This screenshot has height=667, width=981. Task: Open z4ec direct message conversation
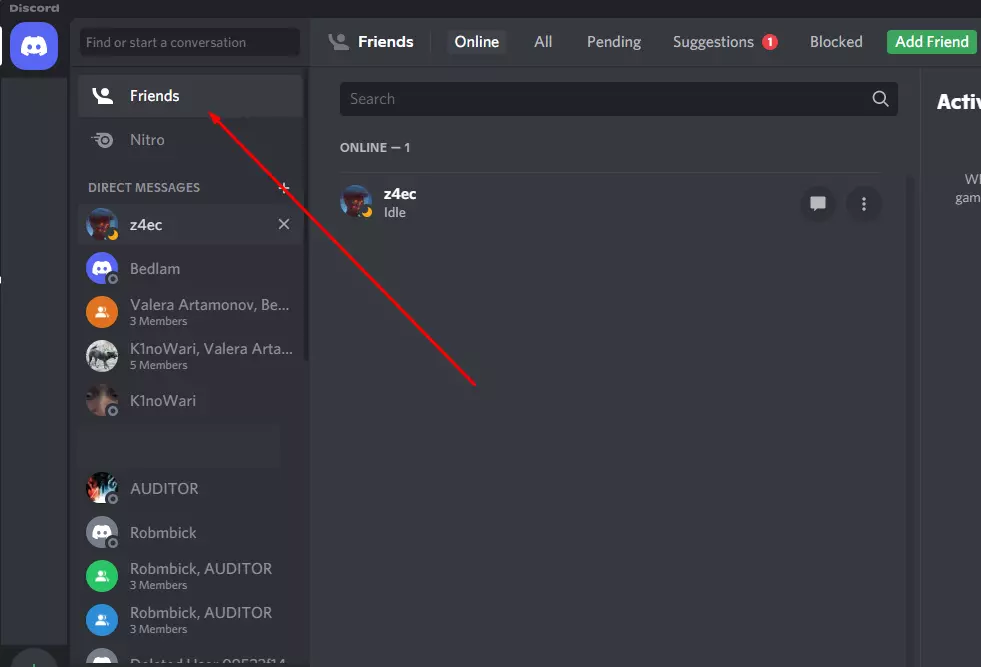(x=190, y=225)
